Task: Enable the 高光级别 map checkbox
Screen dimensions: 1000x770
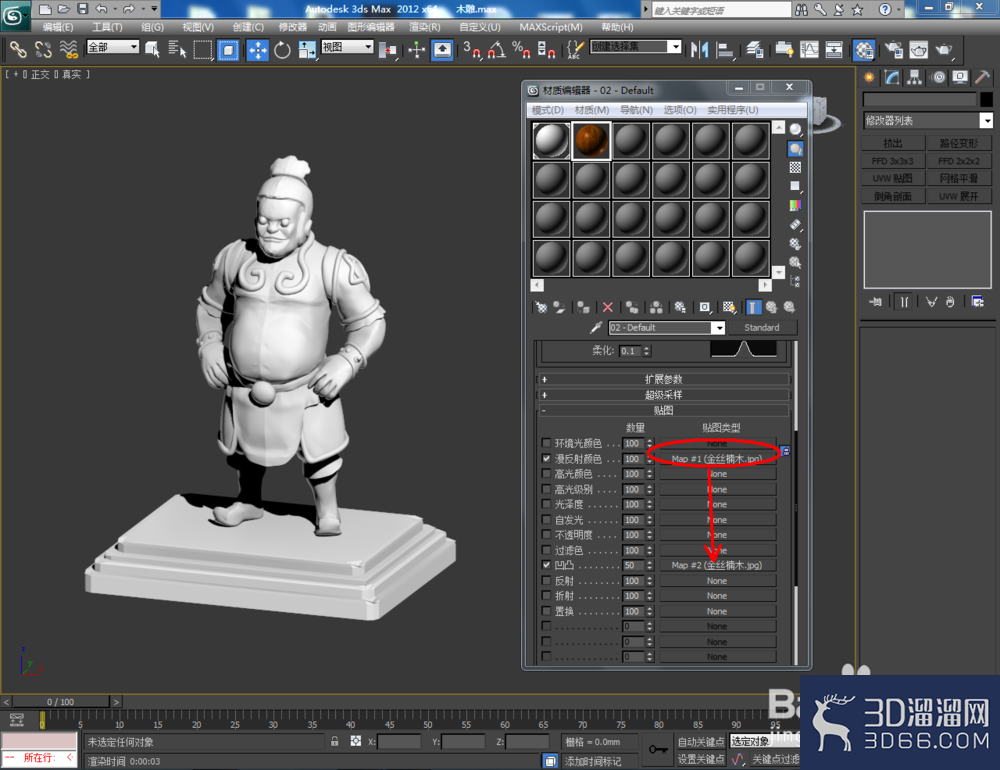Action: (546, 489)
